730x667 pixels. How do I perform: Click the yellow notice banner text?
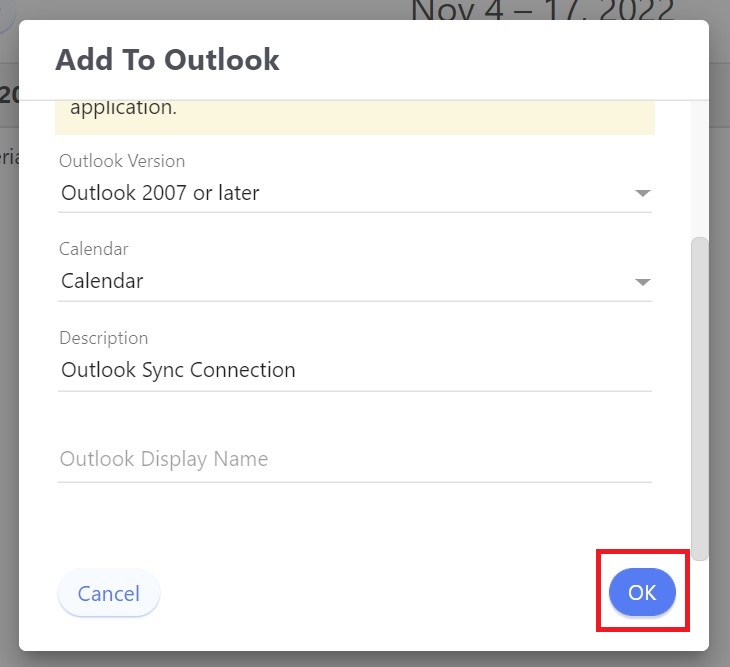click(x=123, y=108)
